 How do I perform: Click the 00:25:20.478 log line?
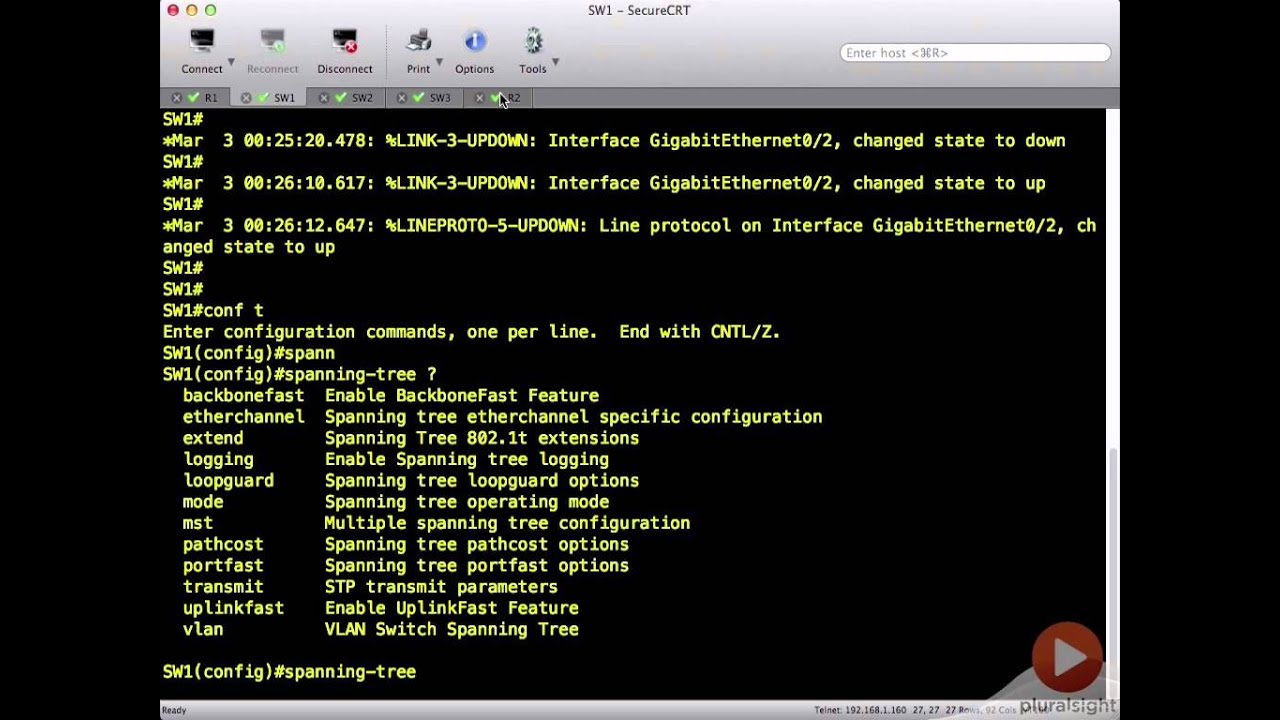[614, 141]
